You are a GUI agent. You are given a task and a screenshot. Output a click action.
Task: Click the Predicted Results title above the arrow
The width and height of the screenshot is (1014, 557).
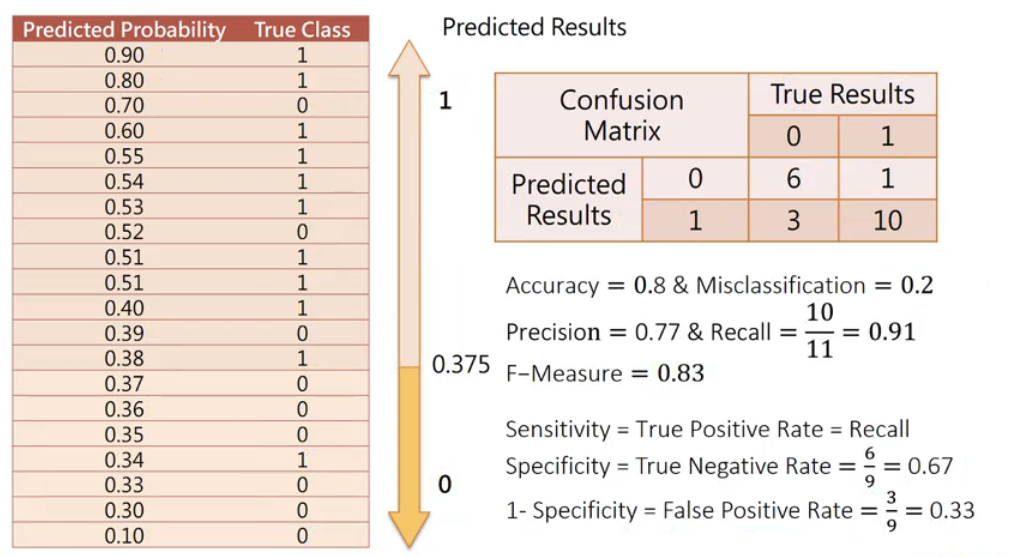coord(534,27)
